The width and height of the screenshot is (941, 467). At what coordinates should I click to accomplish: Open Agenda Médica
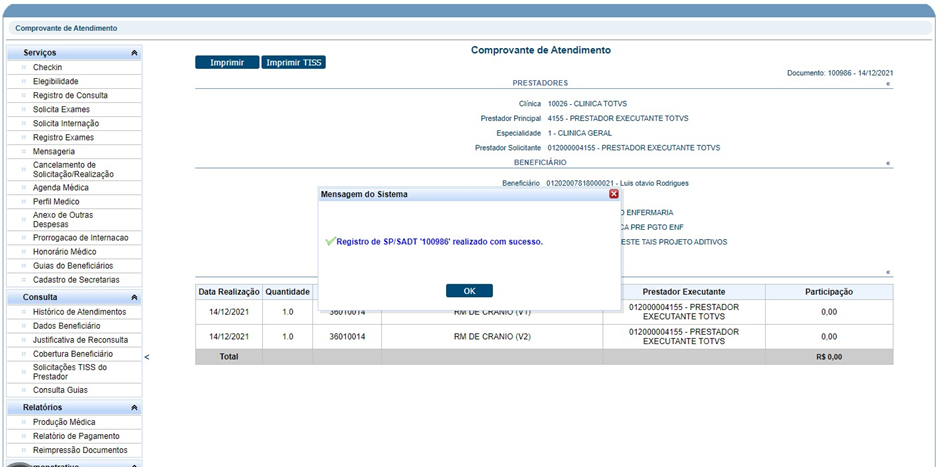tap(61, 187)
